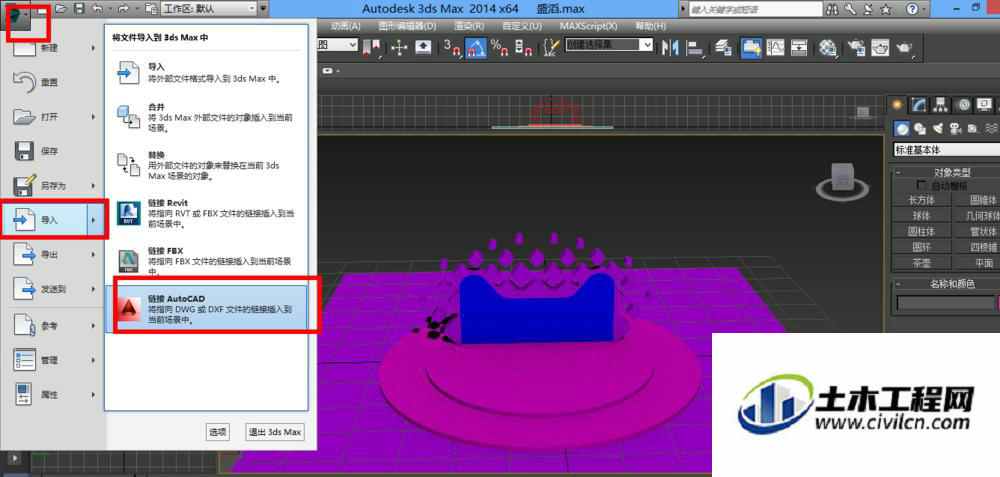Click the Project Folder icon beside workspace selector
Screen dimensions: 1000x477
tap(151, 8)
